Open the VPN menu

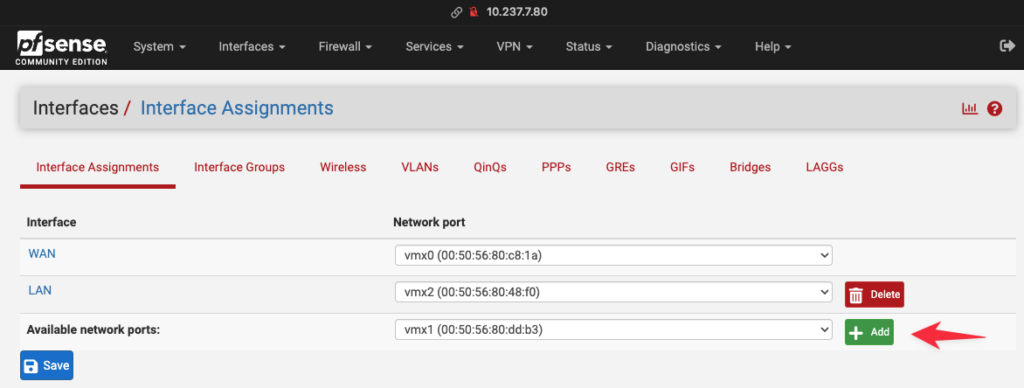pyautogui.click(x=515, y=47)
